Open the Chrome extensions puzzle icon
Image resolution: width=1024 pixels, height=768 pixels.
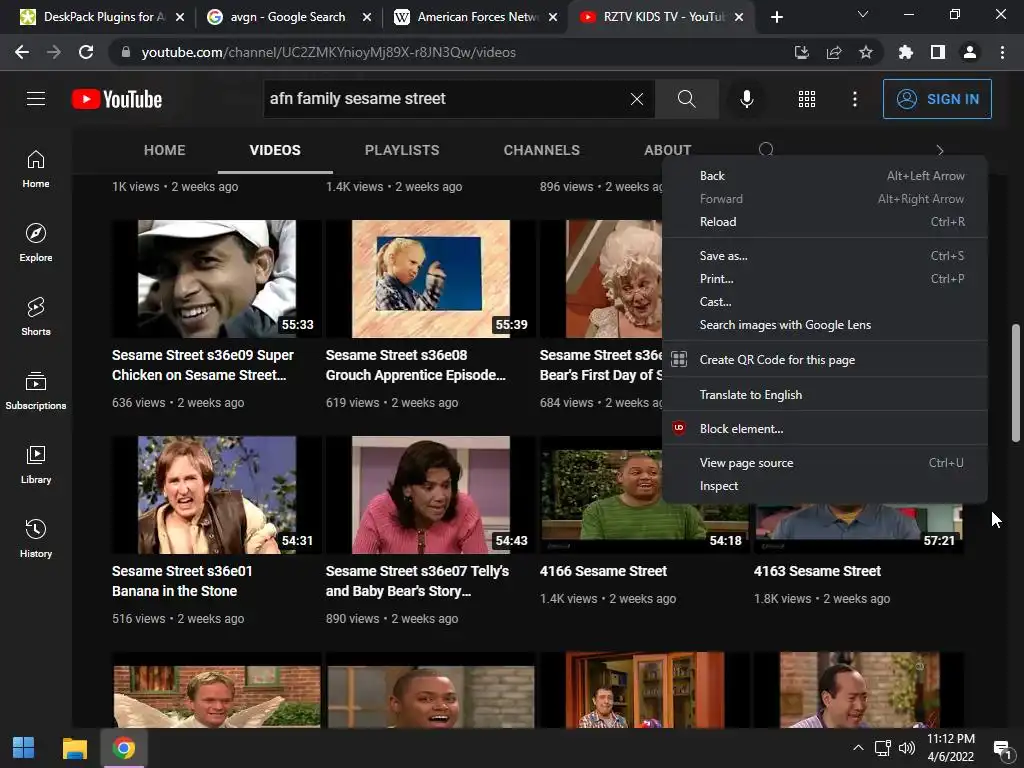pyautogui.click(x=906, y=52)
